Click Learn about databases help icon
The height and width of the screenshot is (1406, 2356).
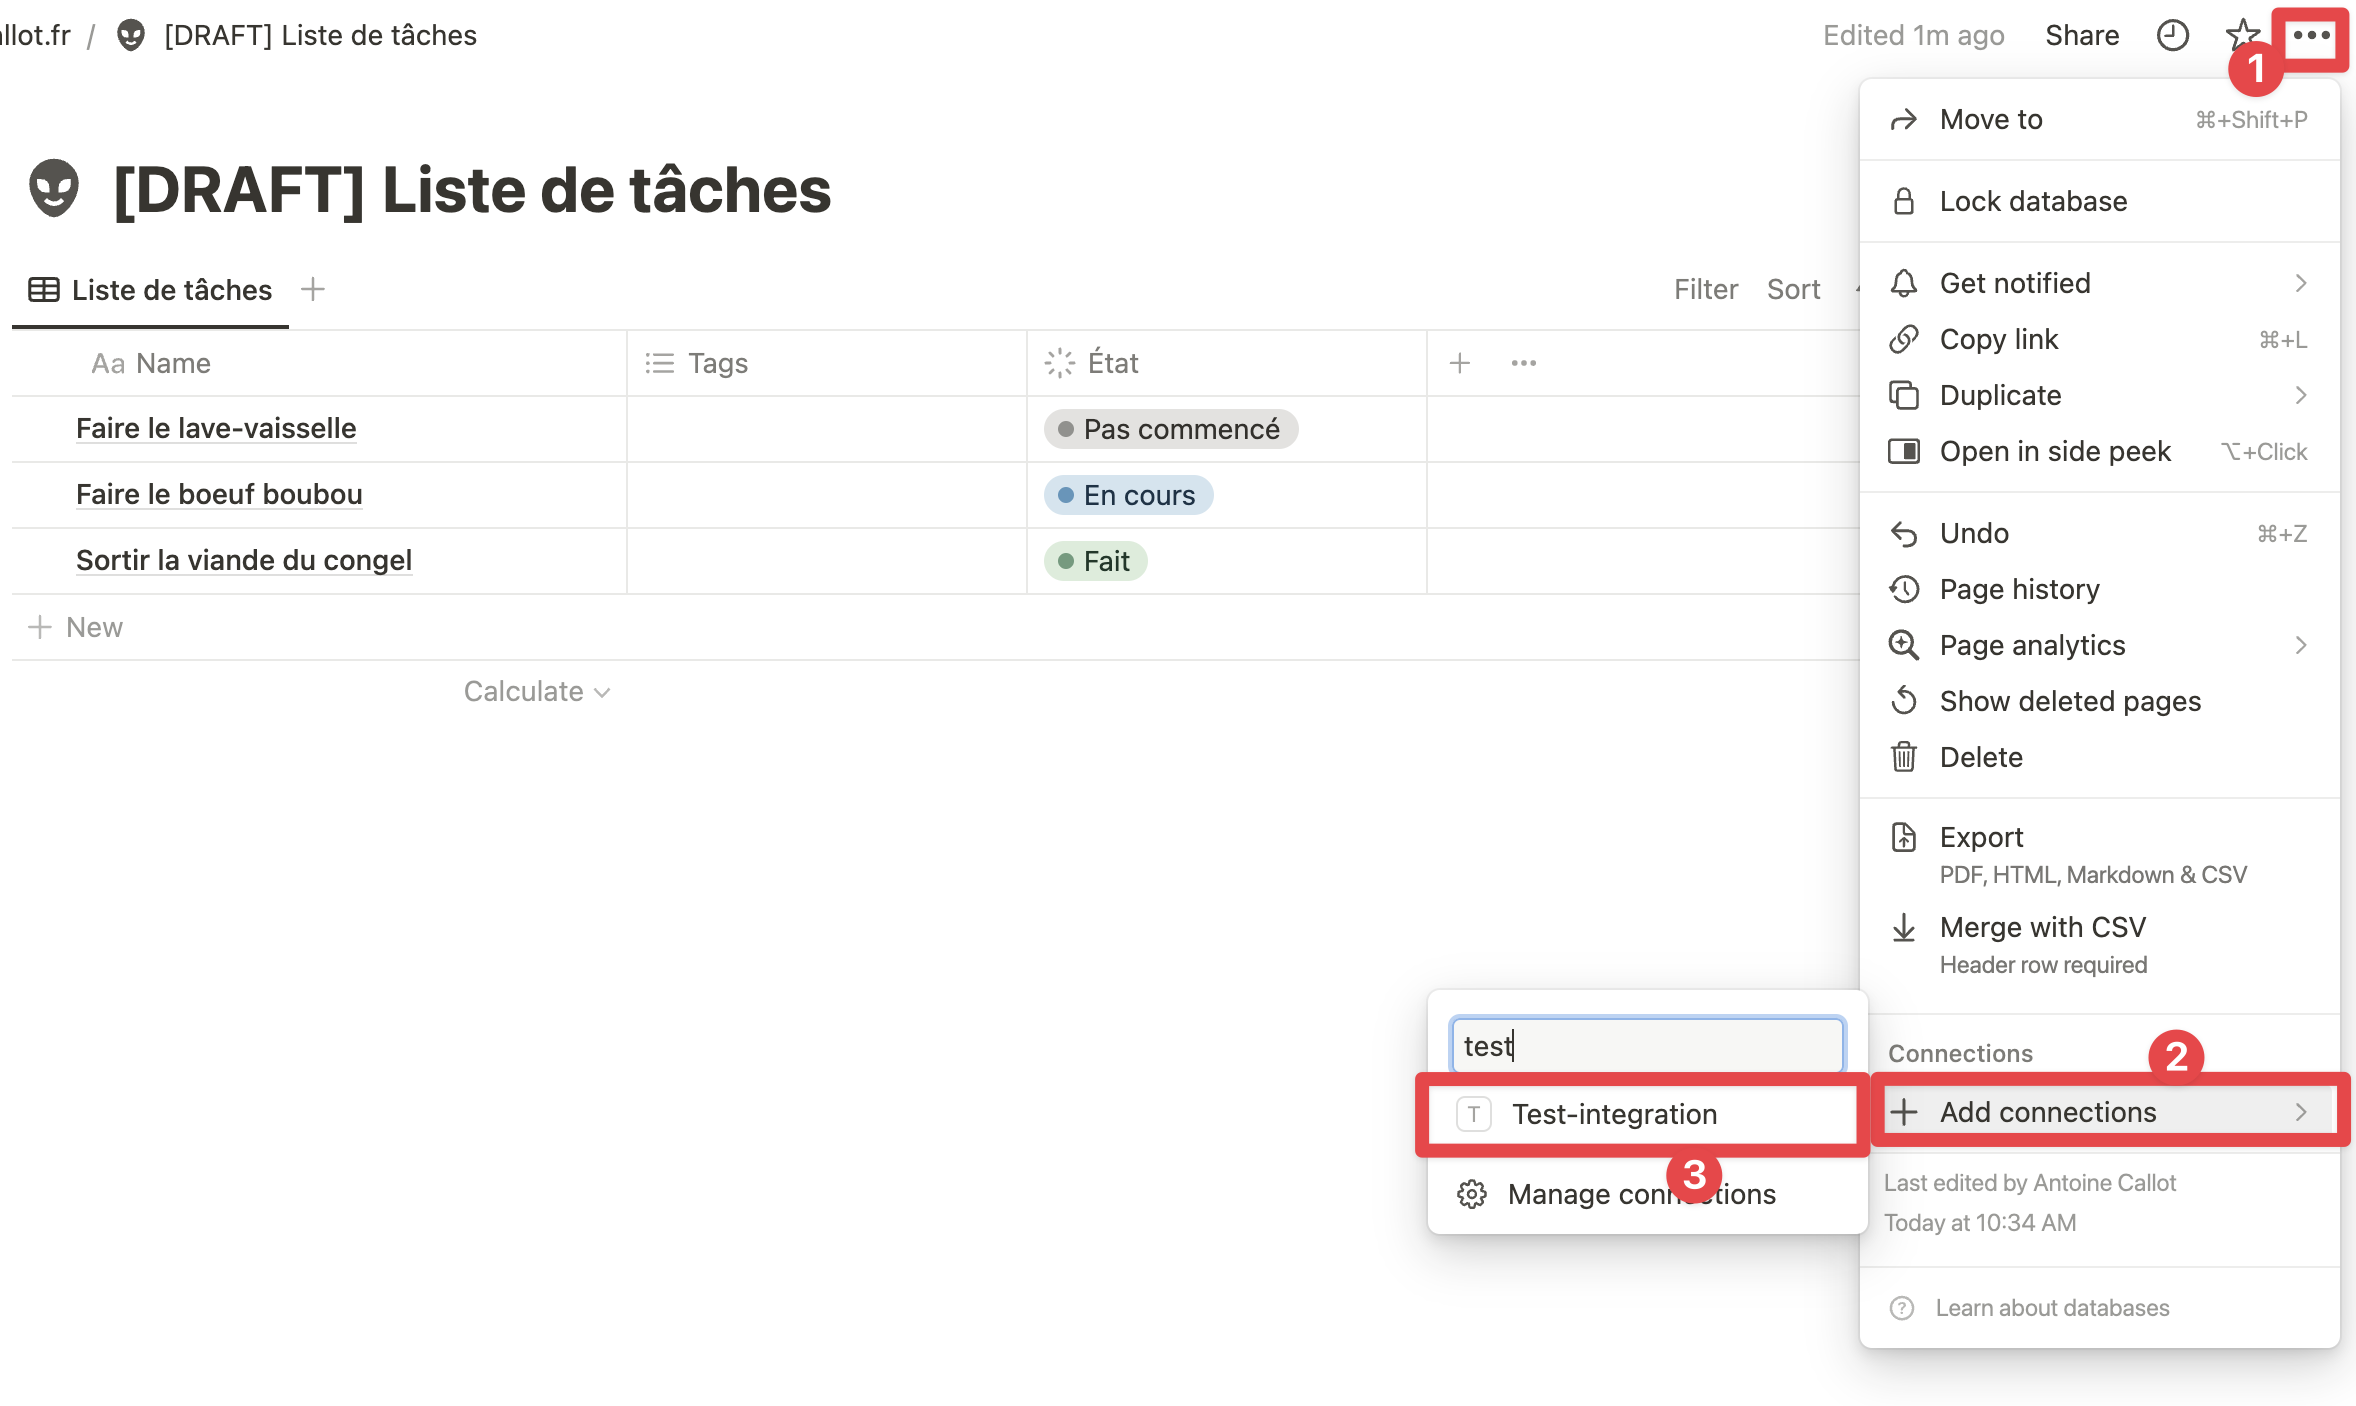click(x=1901, y=1308)
